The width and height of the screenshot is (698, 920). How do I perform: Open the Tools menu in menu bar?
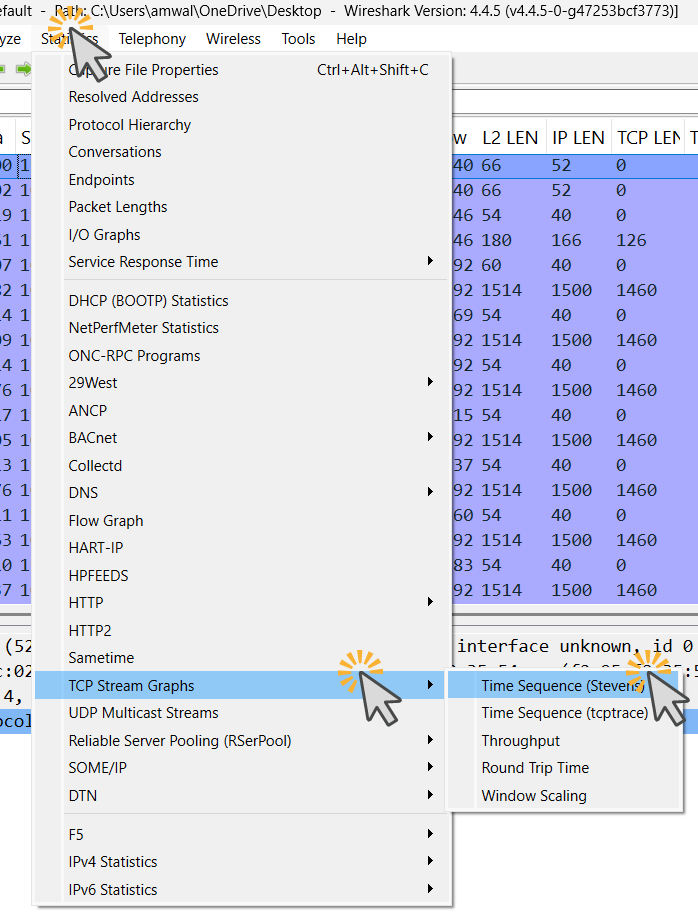click(x=298, y=39)
